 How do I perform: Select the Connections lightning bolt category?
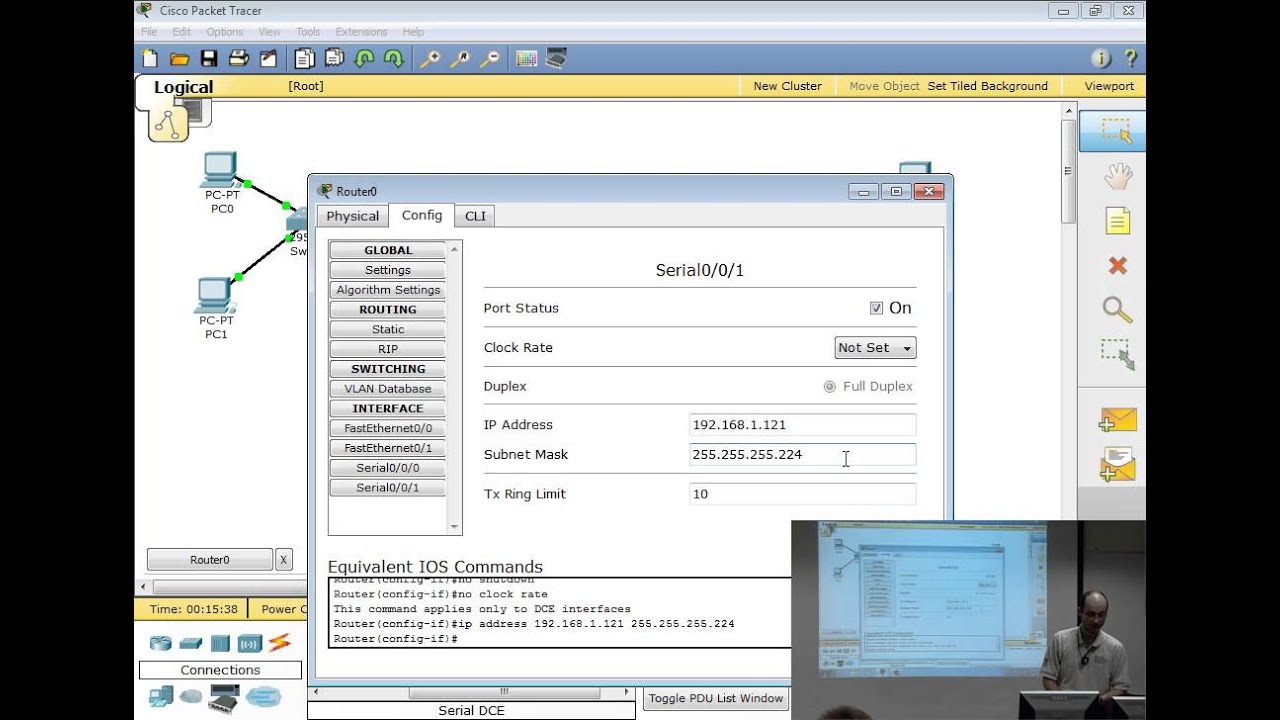[279, 643]
